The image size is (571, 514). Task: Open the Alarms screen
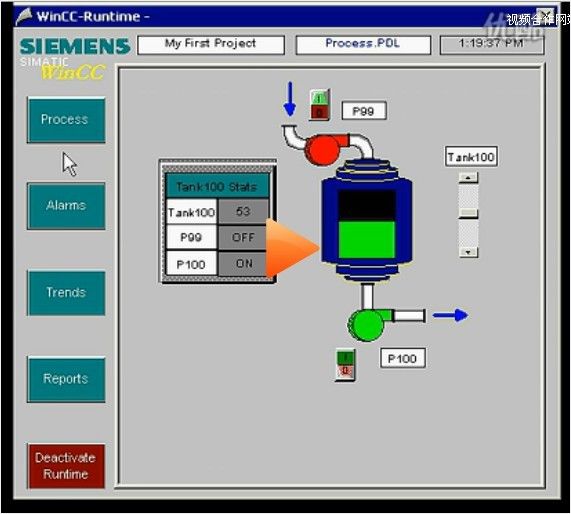[66, 206]
